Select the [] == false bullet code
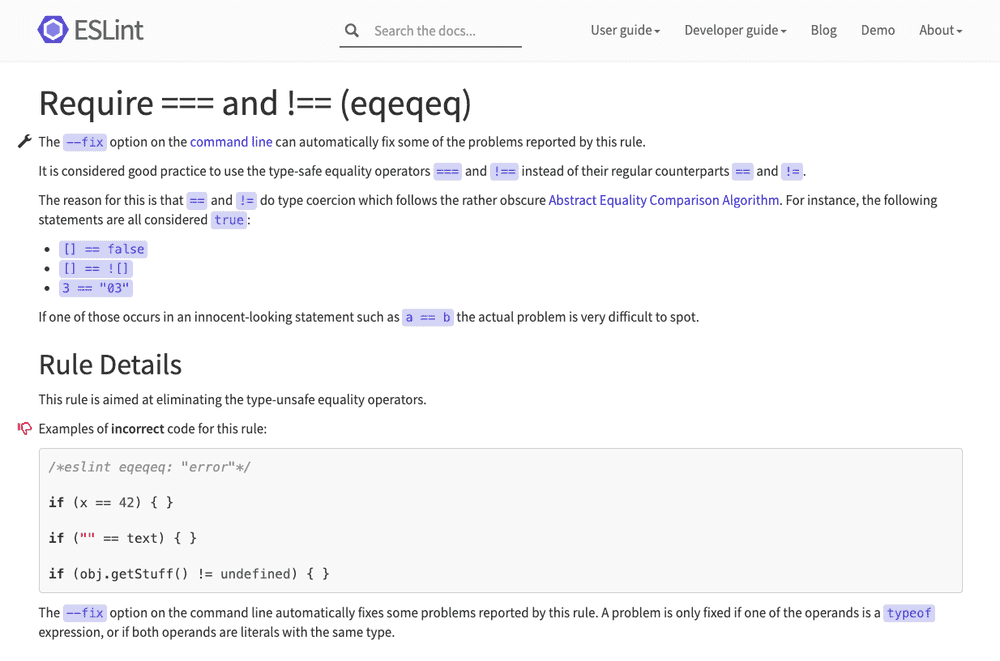This screenshot has height=661, width=1000. click(103, 248)
